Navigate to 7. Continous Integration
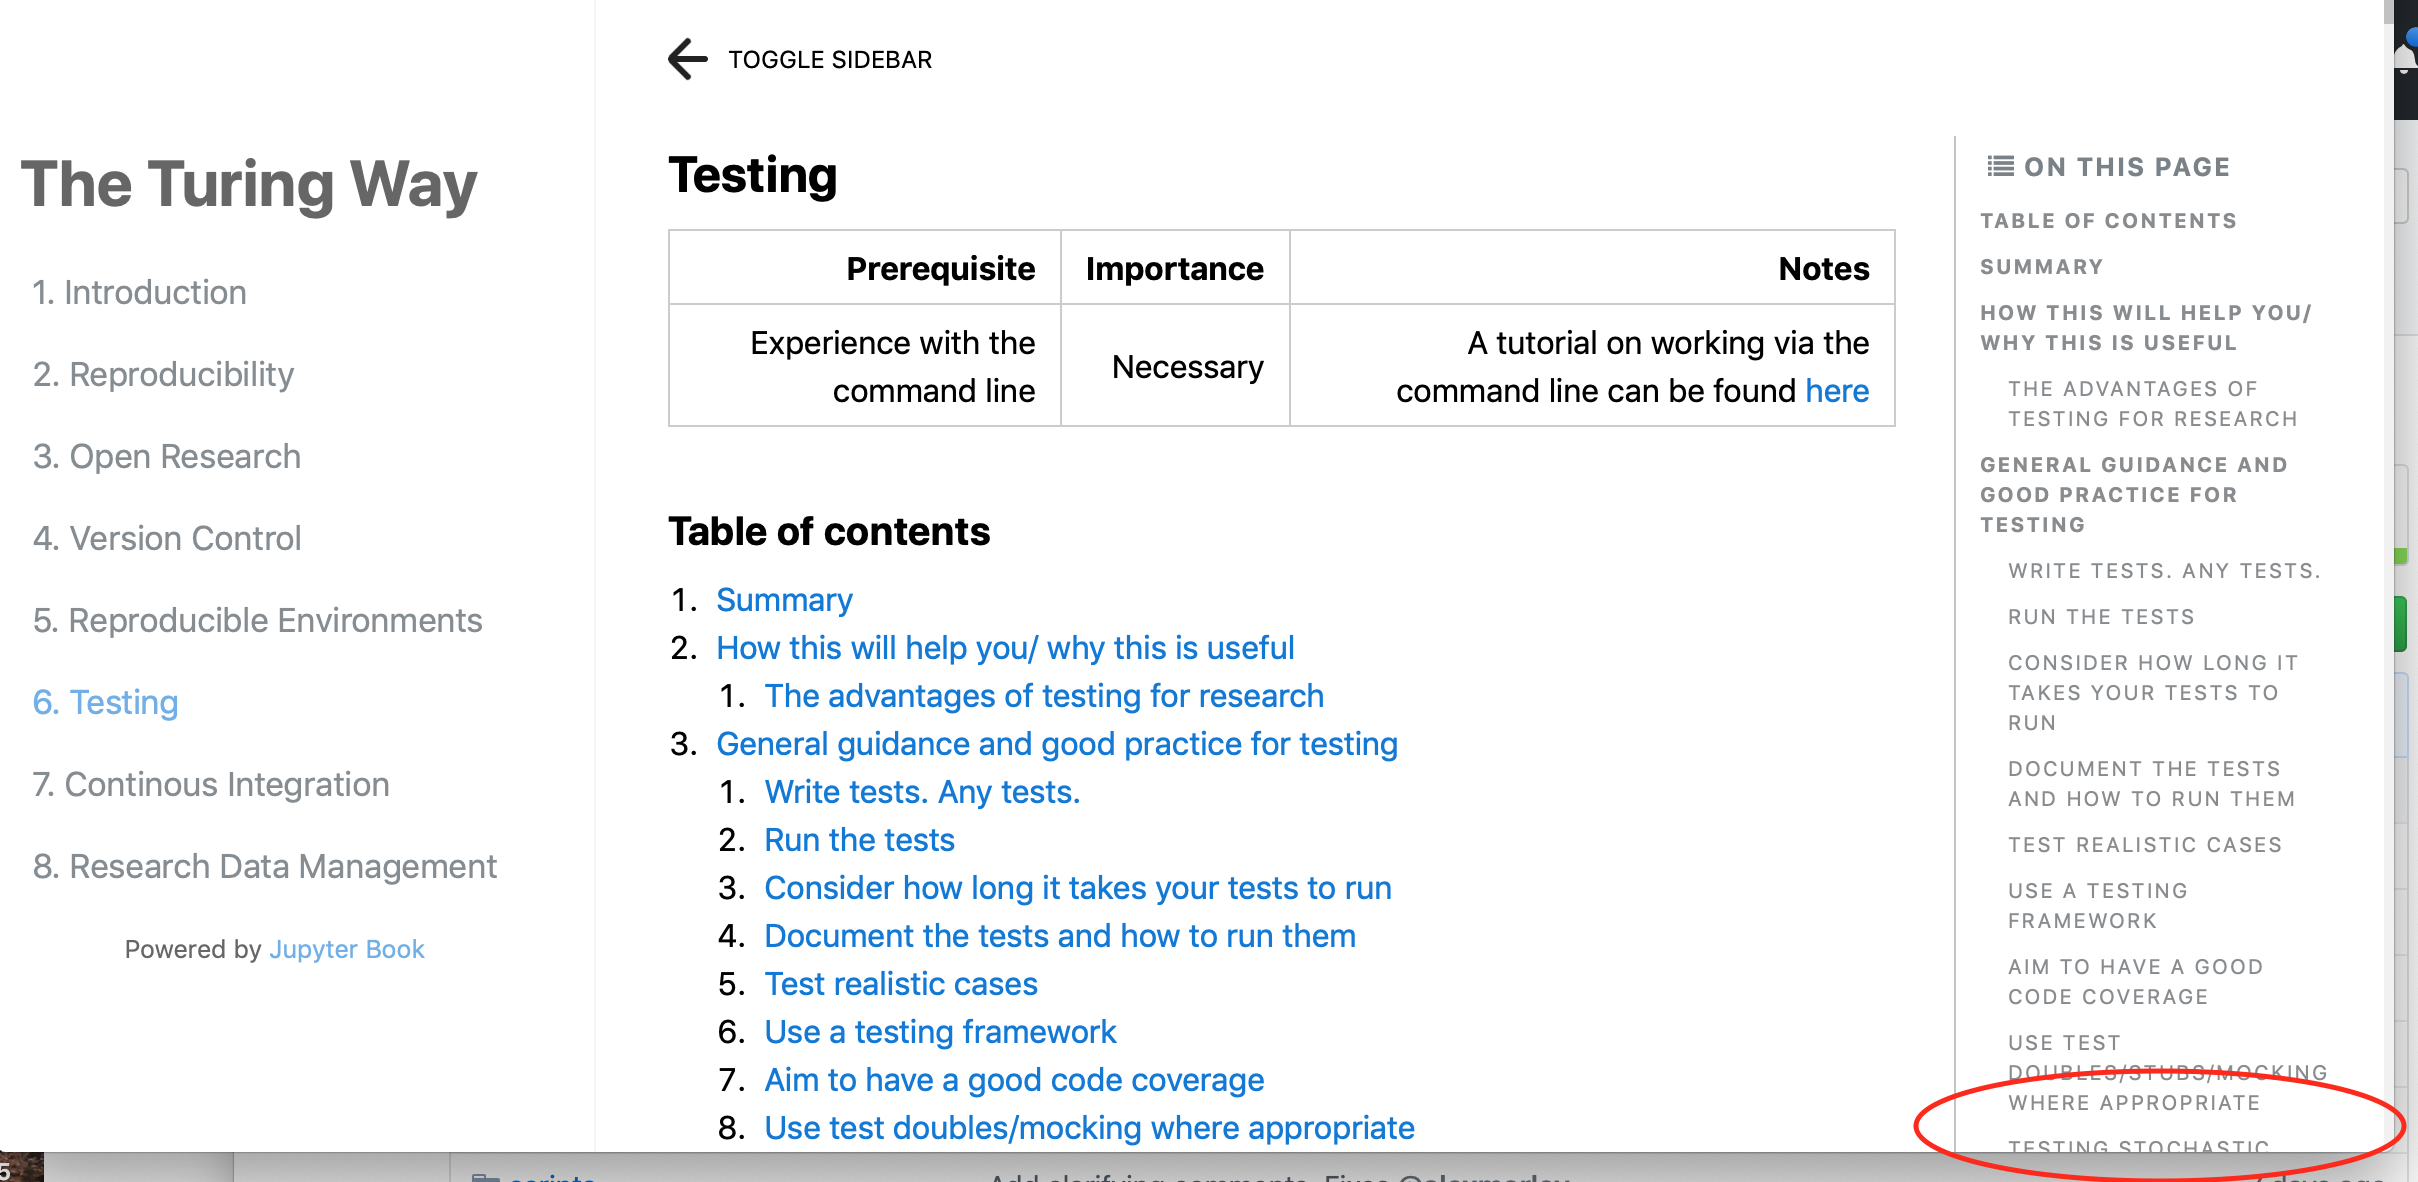 [x=210, y=784]
